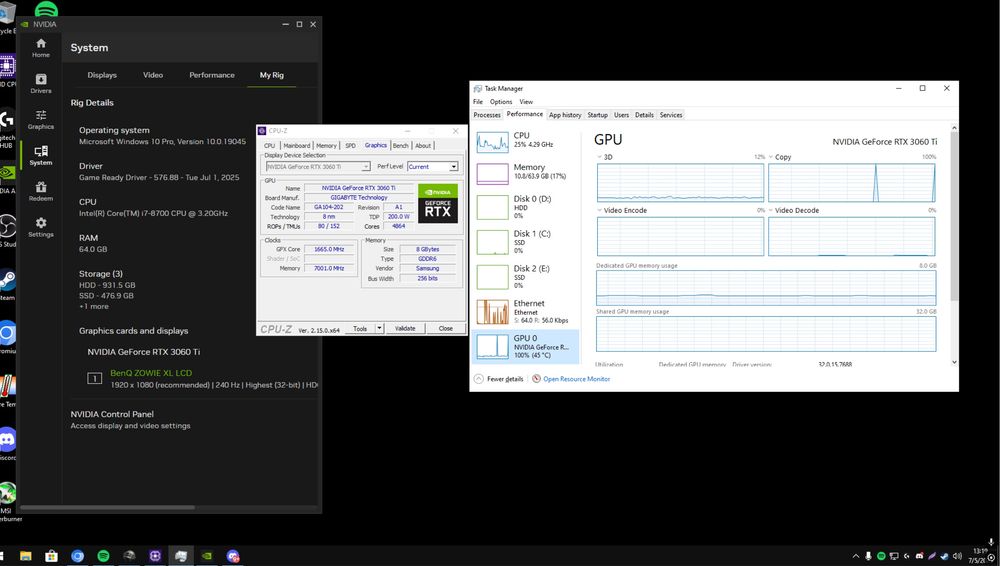Click the Task Manager vertical scrollbar

tap(954, 217)
